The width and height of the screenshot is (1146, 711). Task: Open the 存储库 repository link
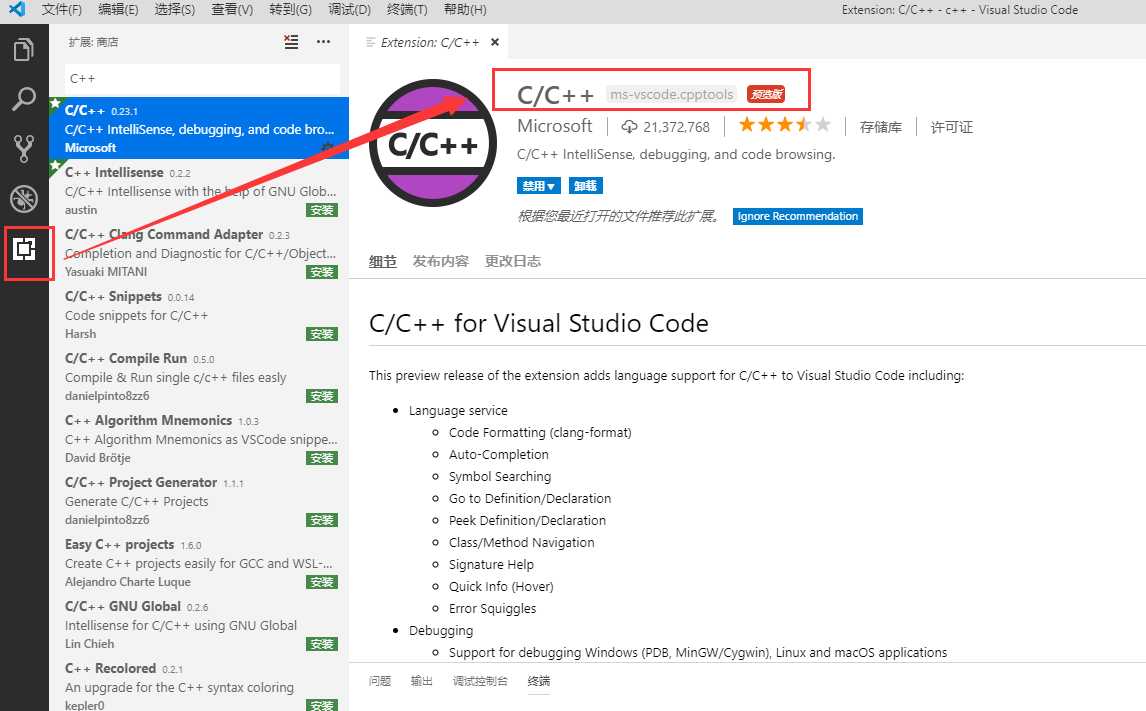(x=881, y=127)
